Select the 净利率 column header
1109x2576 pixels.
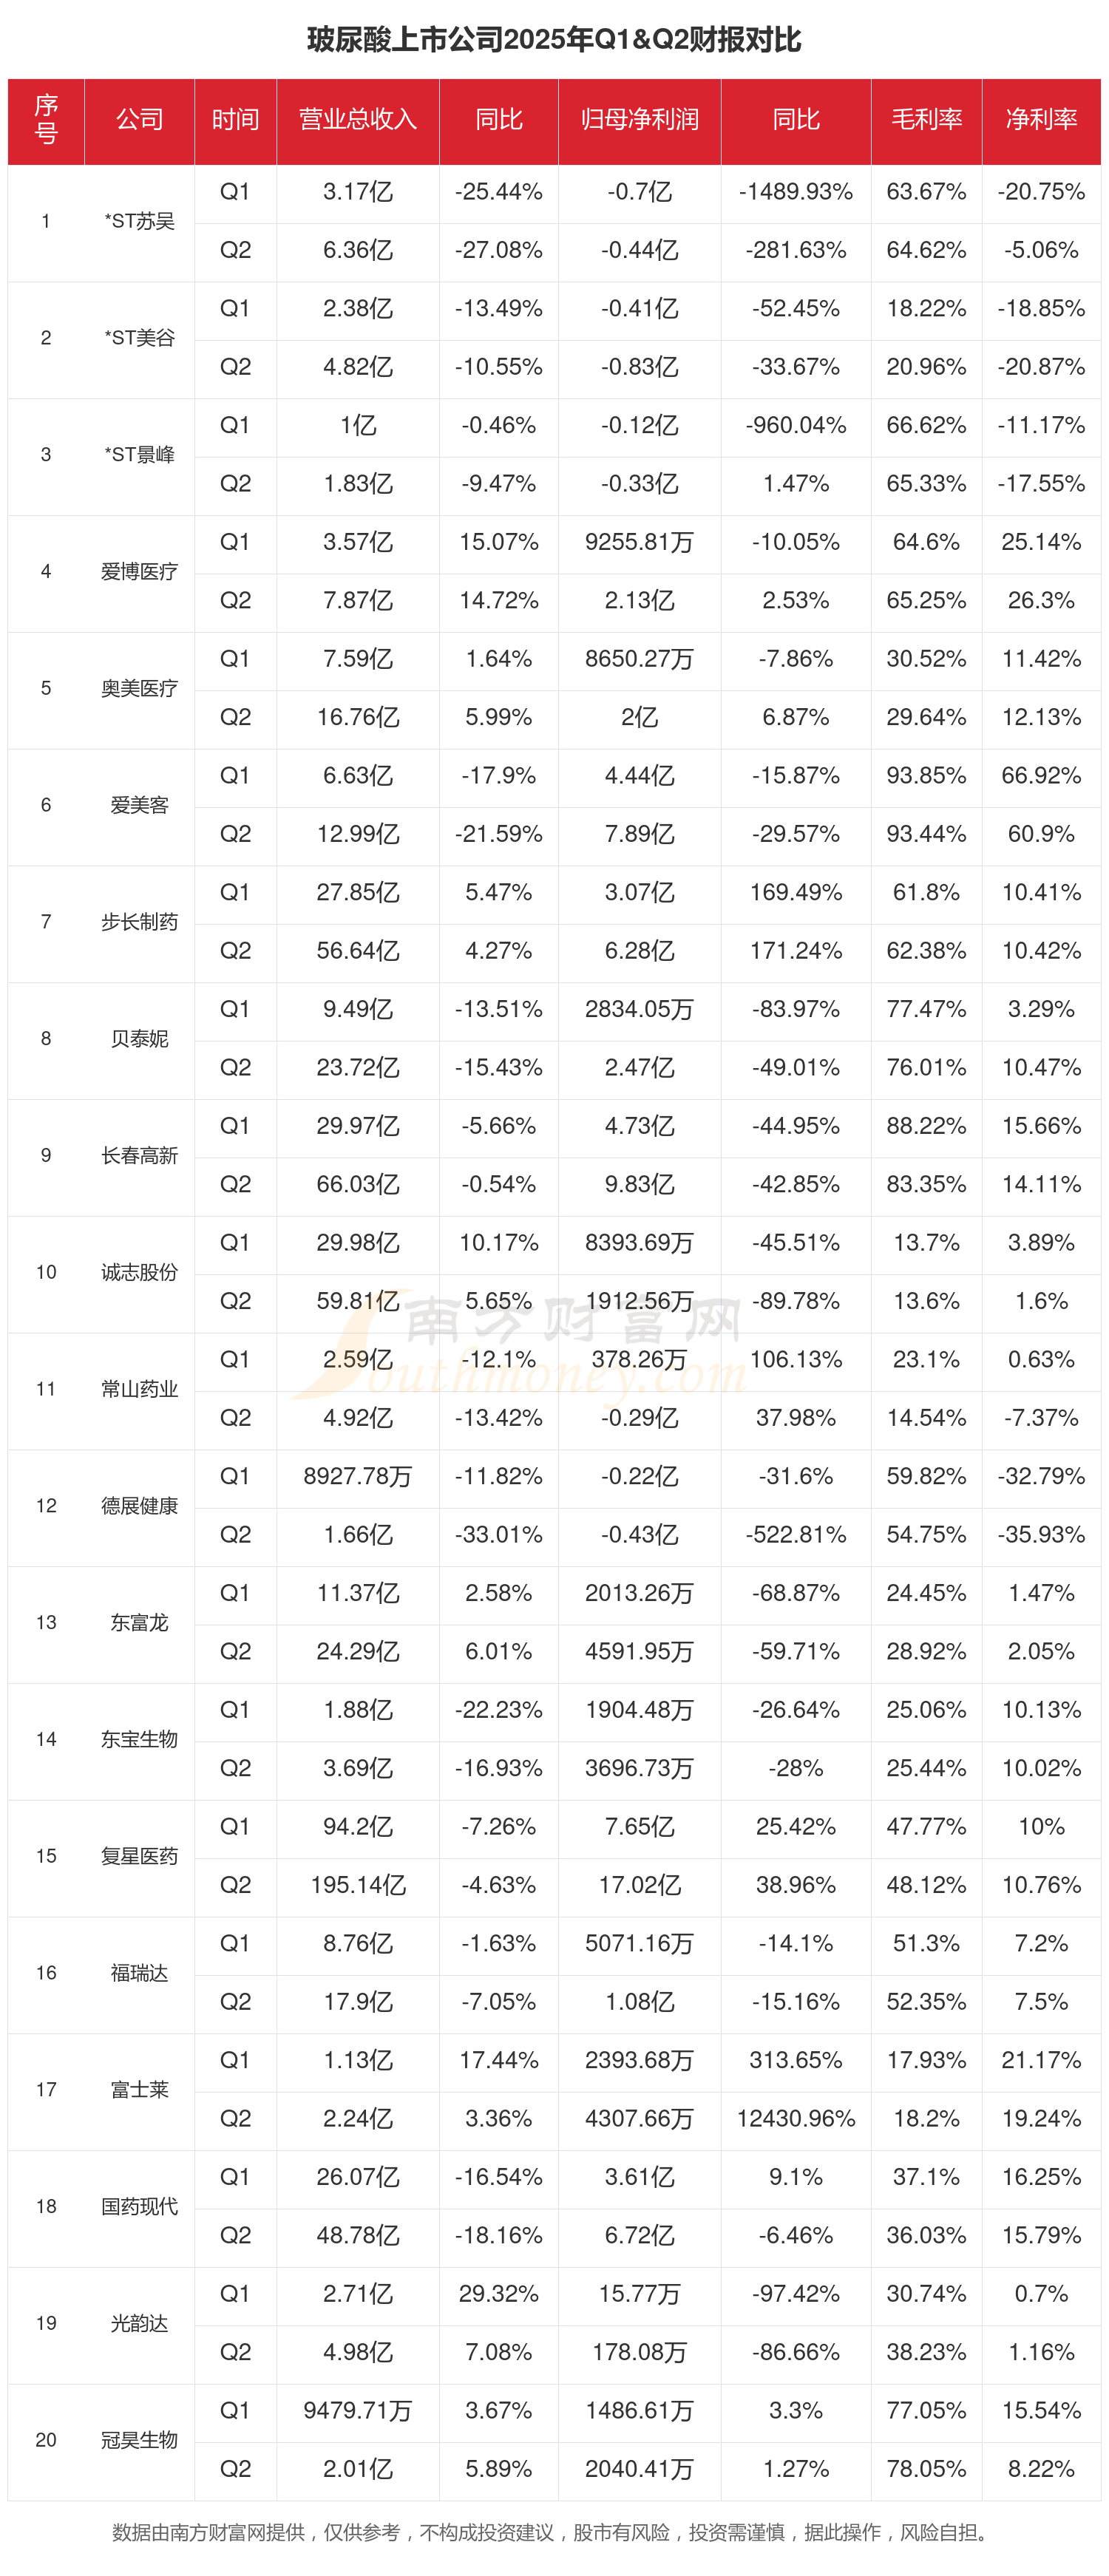pos(1041,120)
